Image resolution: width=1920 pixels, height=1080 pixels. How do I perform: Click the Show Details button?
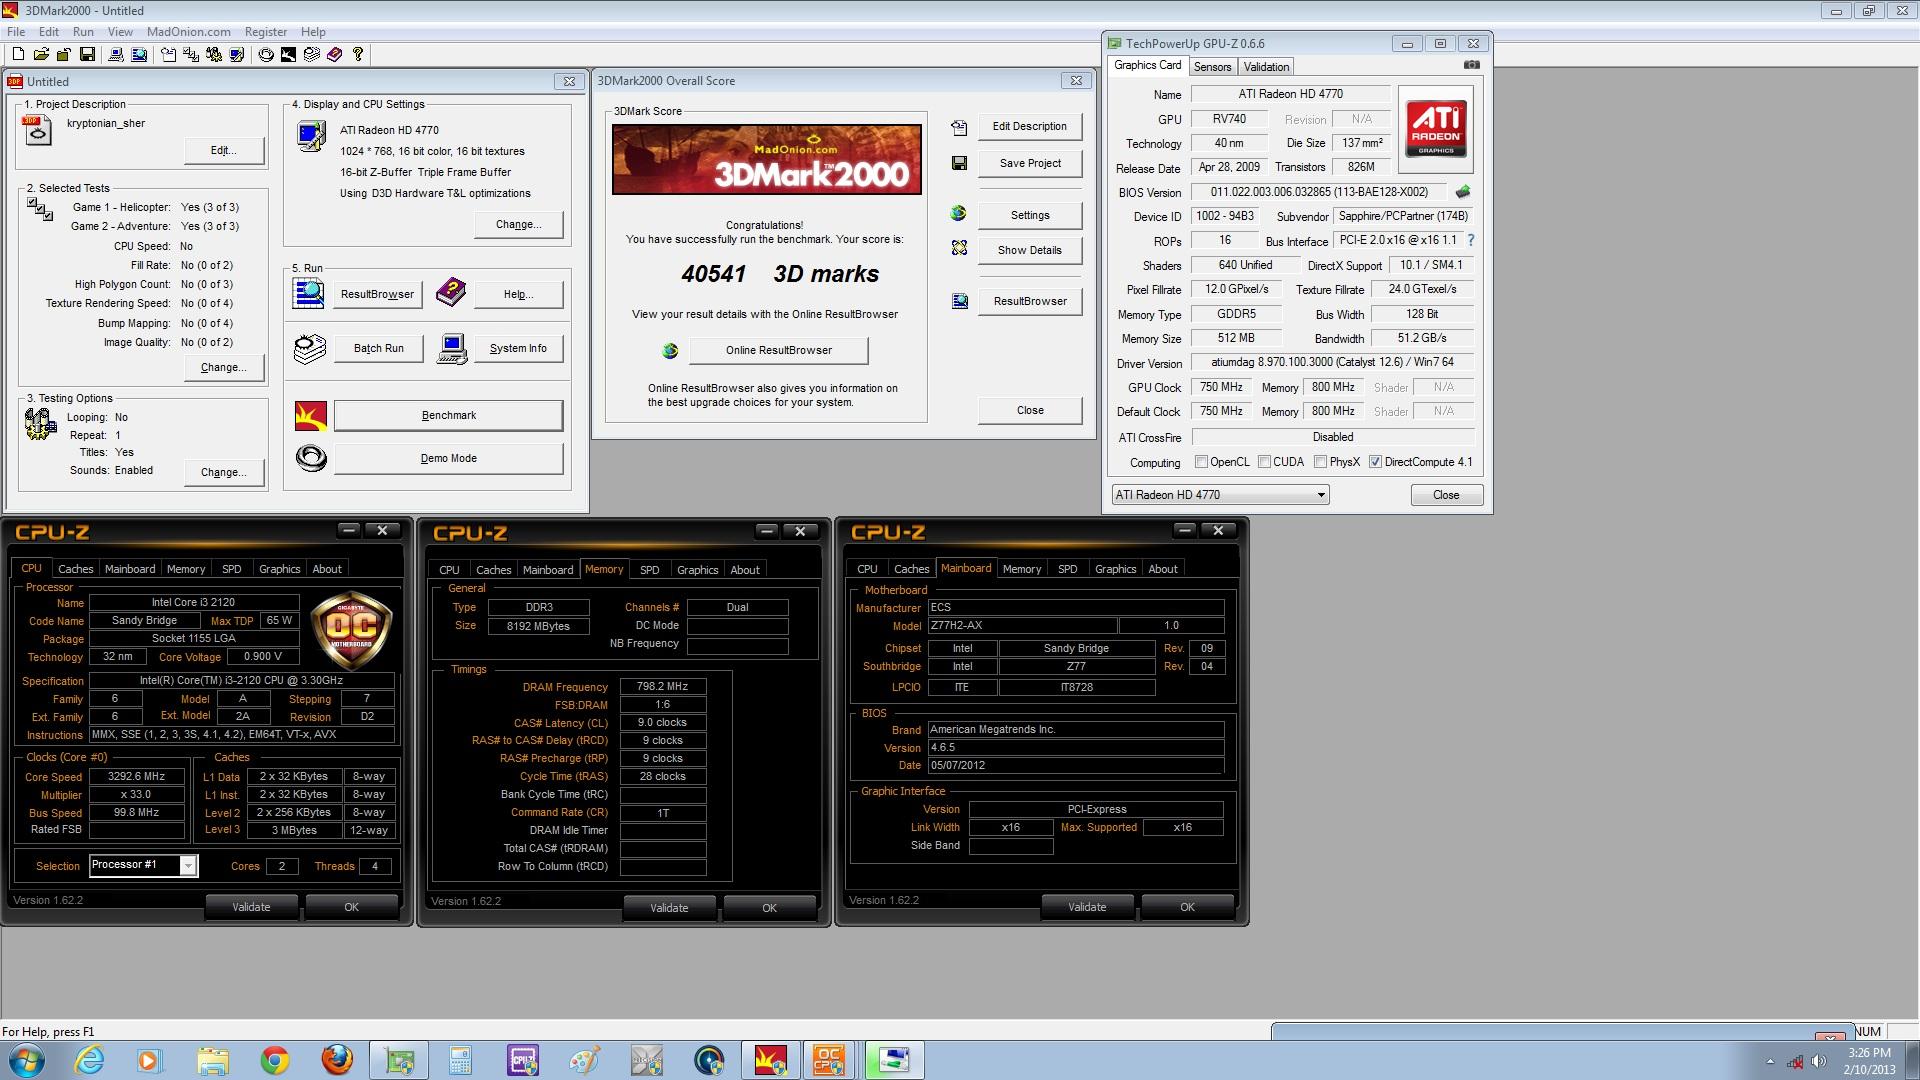(x=1030, y=250)
